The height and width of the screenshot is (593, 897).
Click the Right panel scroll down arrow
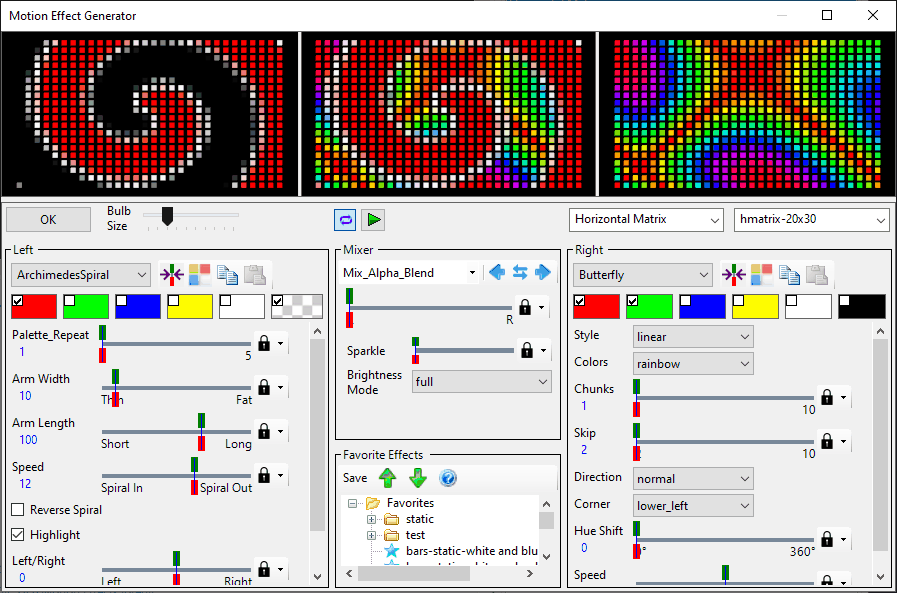(x=880, y=577)
